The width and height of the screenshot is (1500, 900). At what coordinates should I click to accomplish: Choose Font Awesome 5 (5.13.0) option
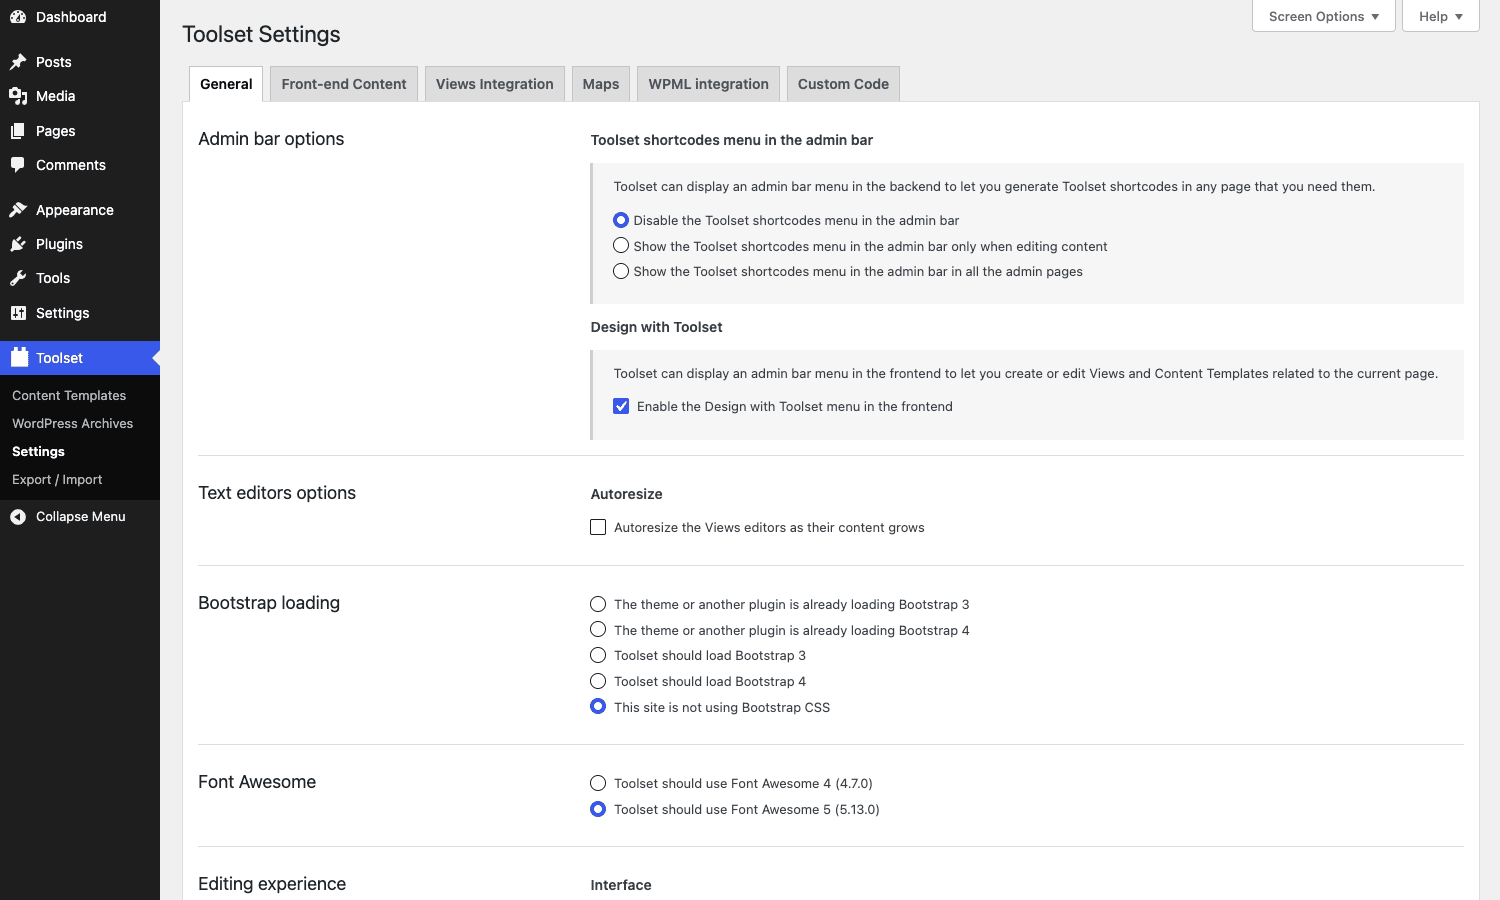tap(598, 809)
